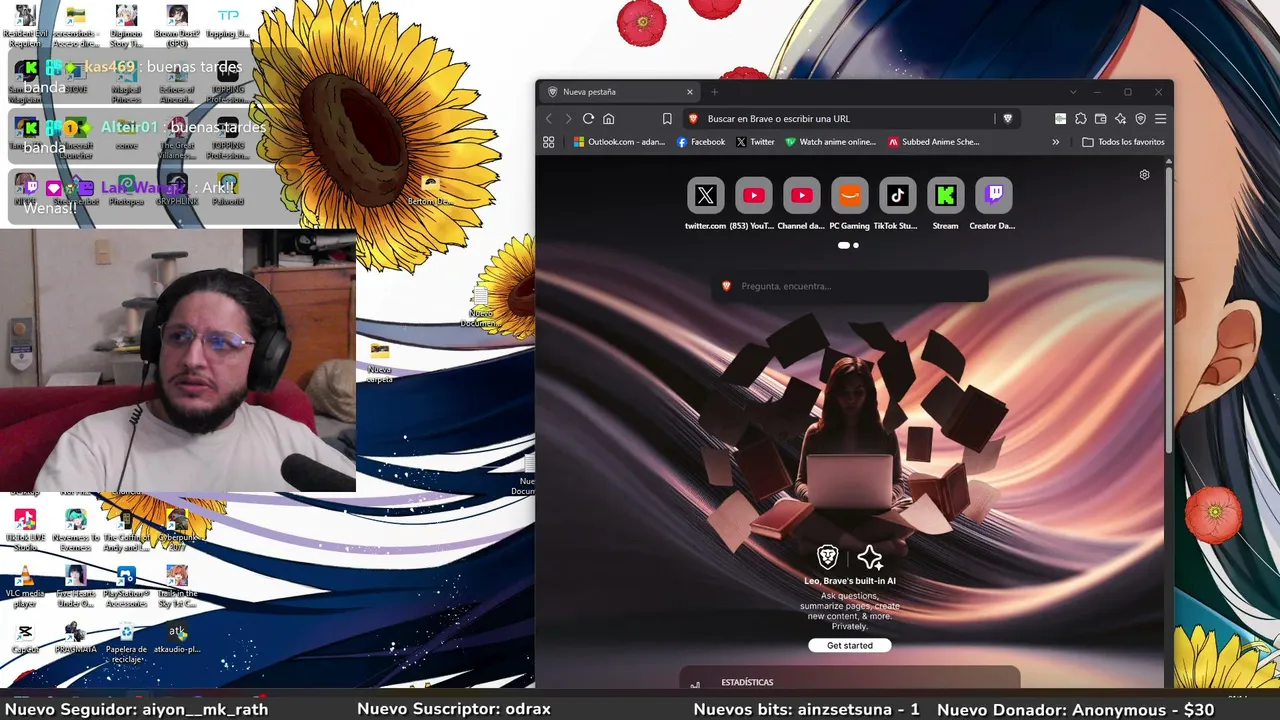Bookmark this page with the bookmark icon
The image size is (1280, 720).
pos(667,118)
